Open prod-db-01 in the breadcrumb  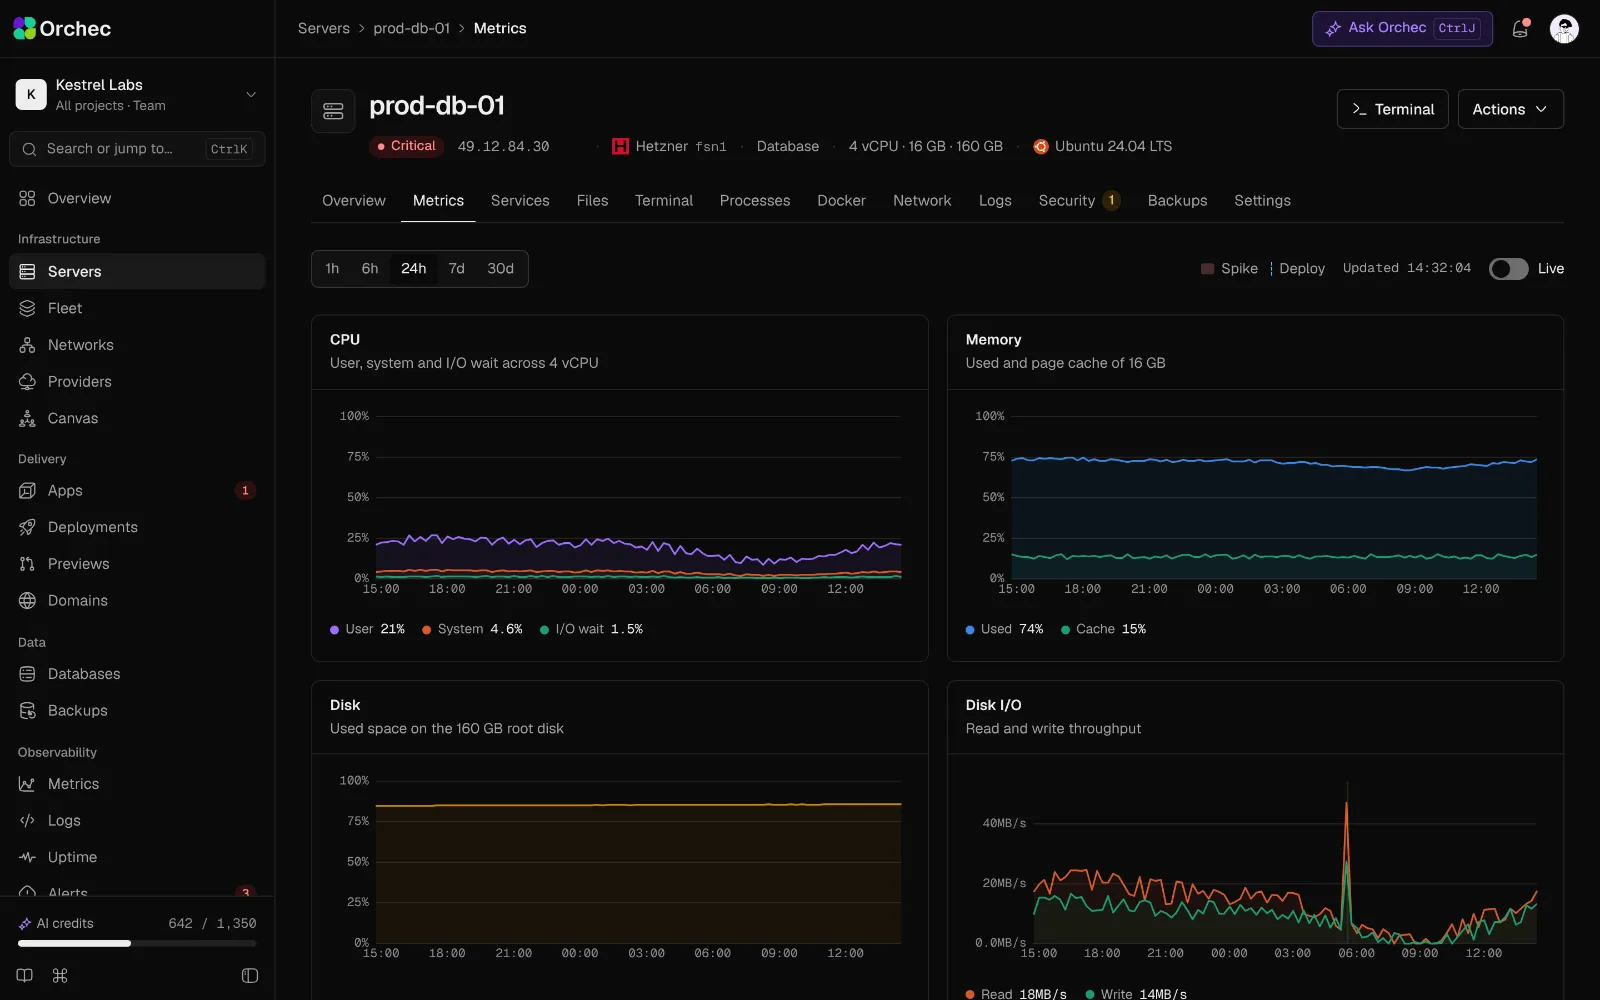tap(412, 29)
